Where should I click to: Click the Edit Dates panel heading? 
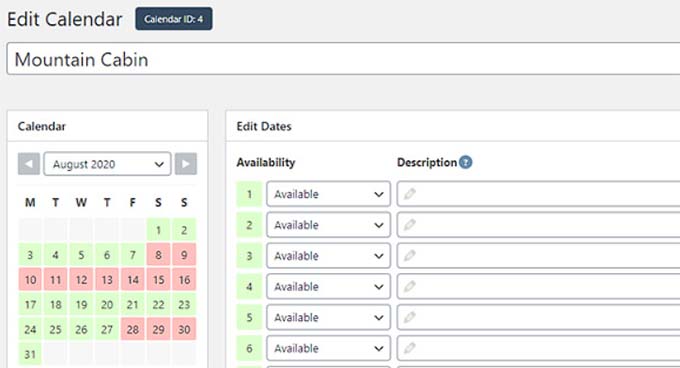[264, 127]
